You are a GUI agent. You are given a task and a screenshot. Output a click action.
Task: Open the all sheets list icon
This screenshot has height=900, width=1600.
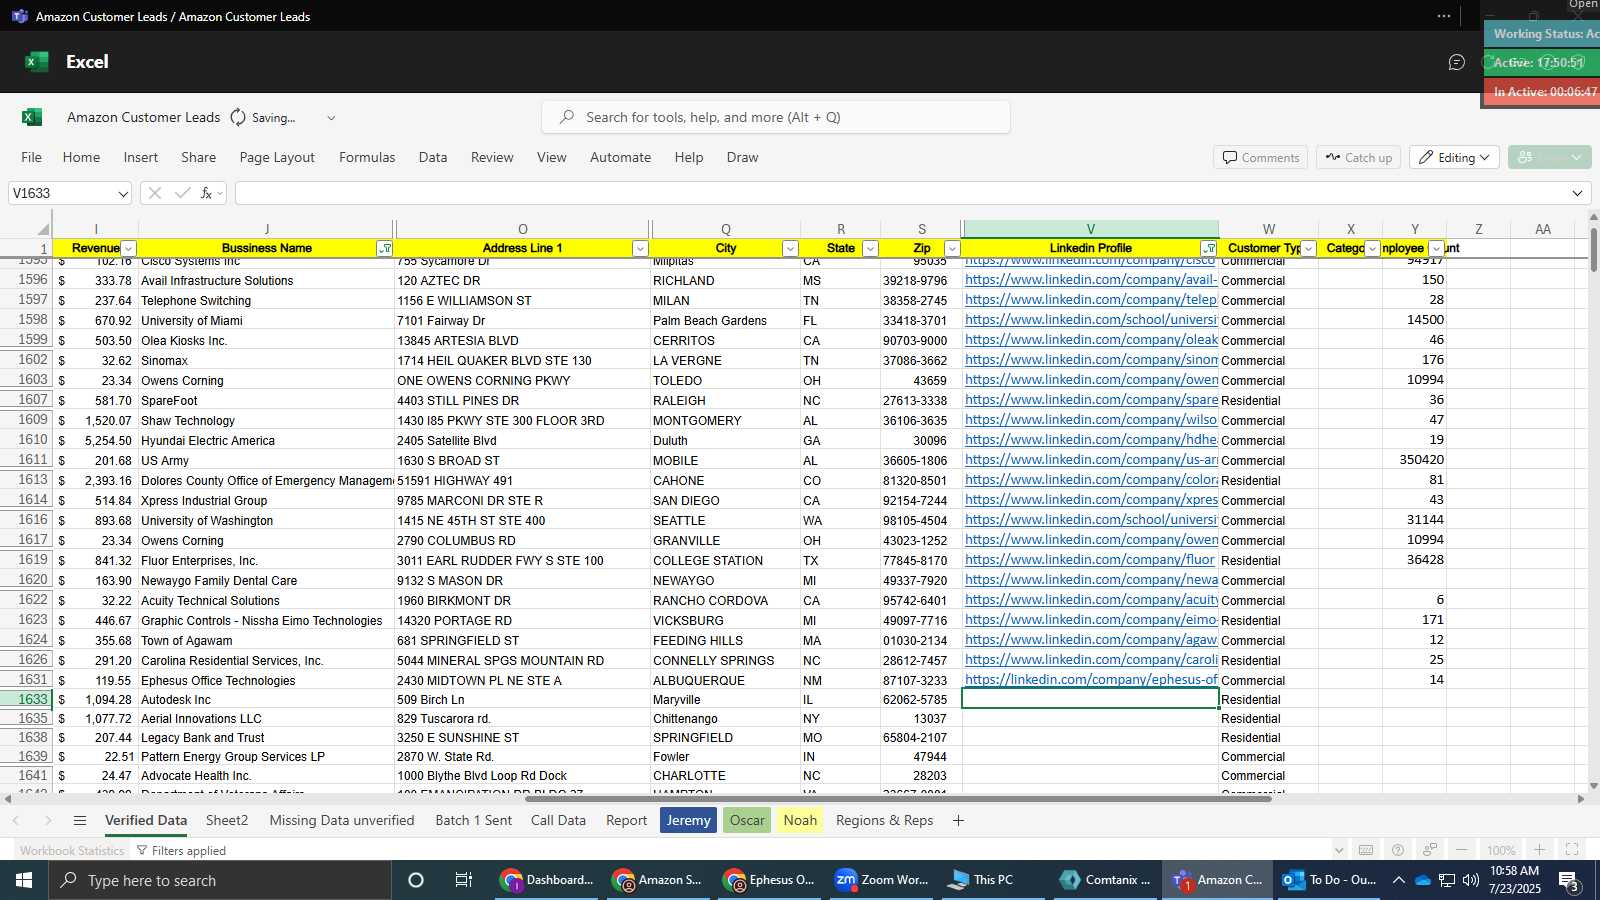click(x=80, y=820)
